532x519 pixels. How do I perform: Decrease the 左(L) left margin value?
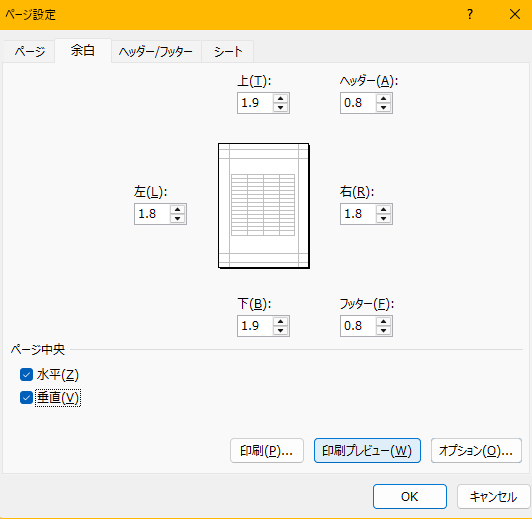point(177,218)
